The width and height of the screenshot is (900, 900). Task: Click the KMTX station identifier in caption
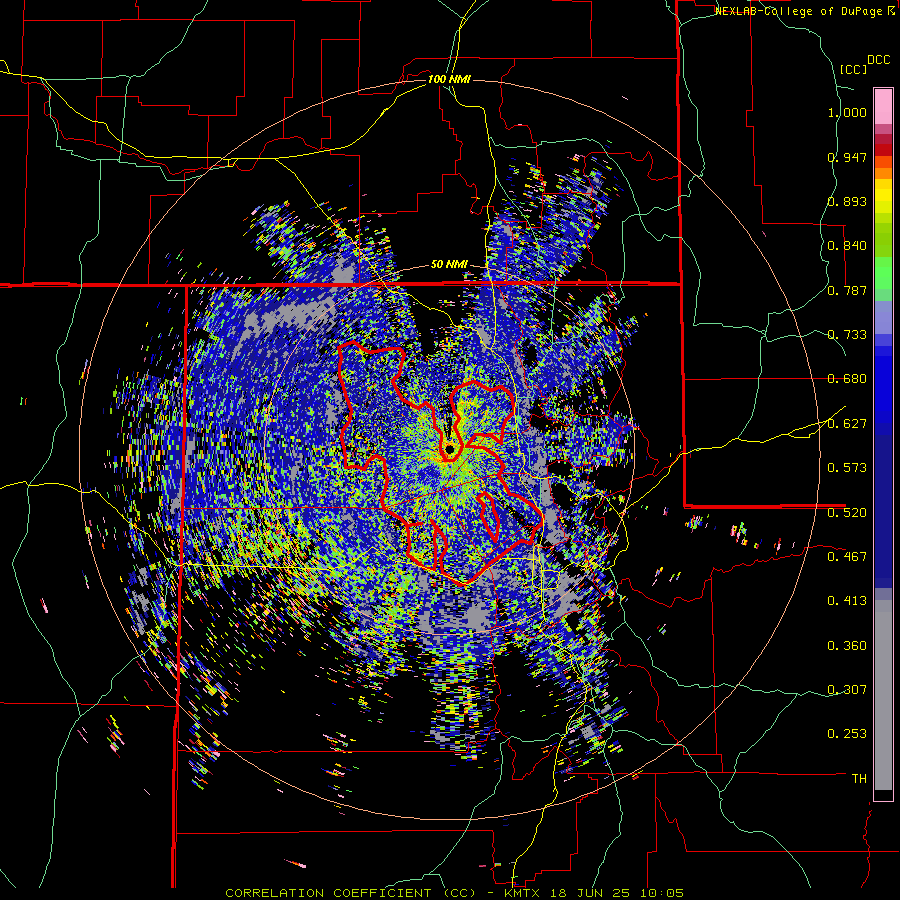click(524, 893)
